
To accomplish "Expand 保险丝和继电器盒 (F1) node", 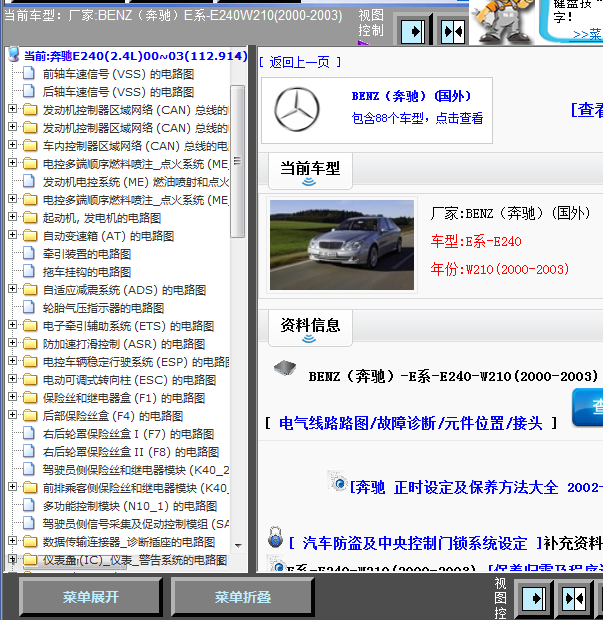I will pos(12,397).
